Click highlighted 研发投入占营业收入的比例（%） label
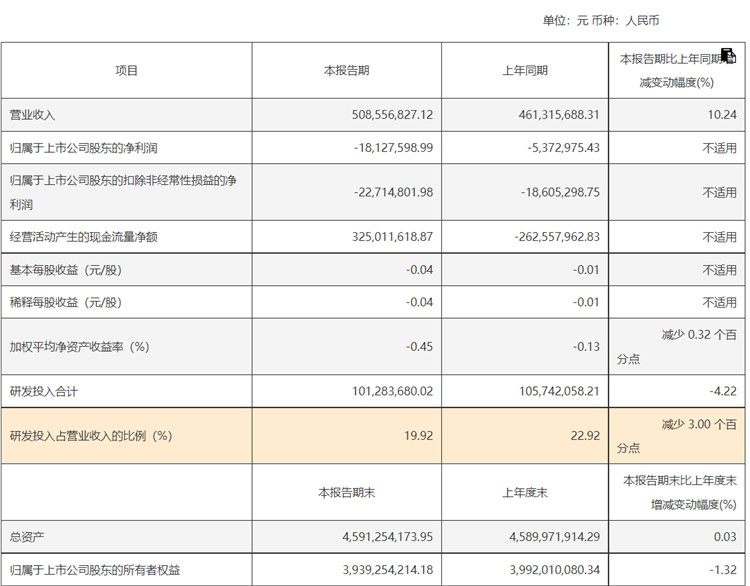The image size is (750, 586). [91, 436]
